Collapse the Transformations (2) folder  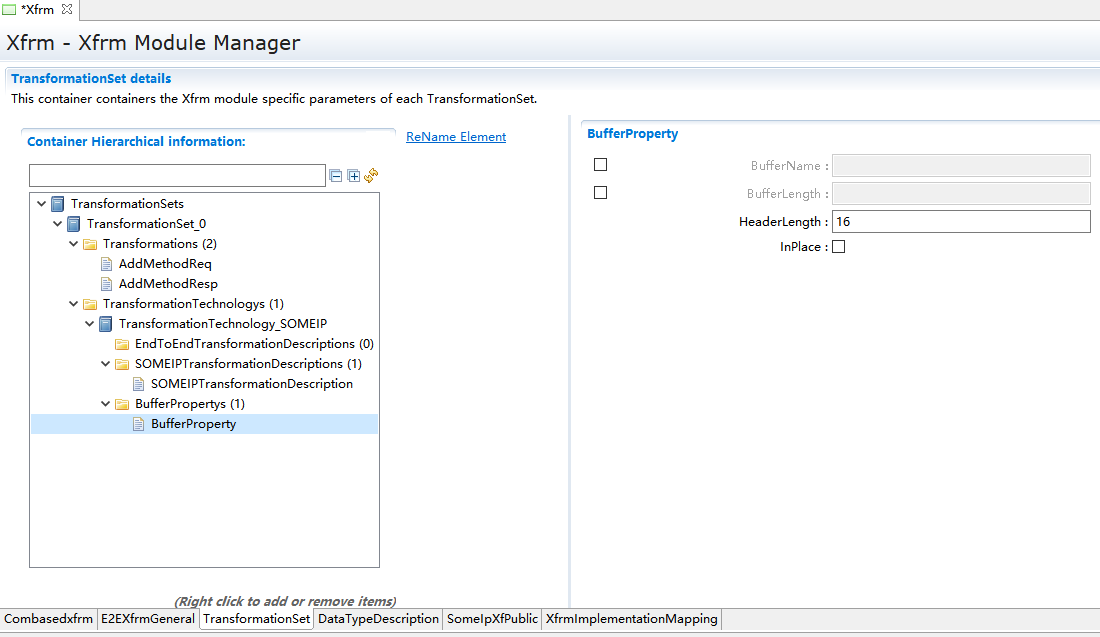74,244
